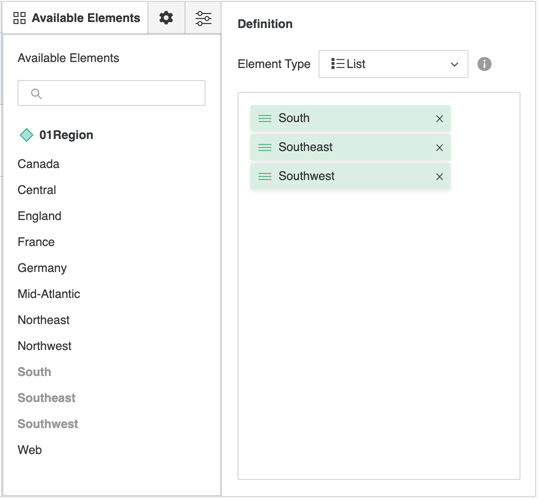Click the info icon beside Element Type

click(484, 64)
